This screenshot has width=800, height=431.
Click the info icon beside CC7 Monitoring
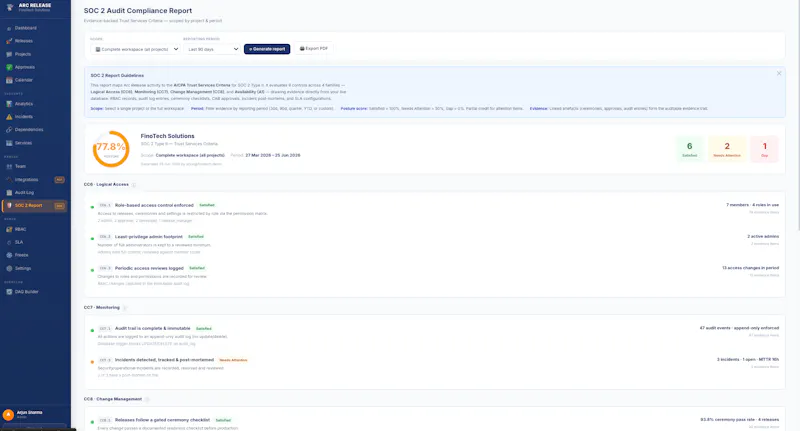click(x=124, y=308)
